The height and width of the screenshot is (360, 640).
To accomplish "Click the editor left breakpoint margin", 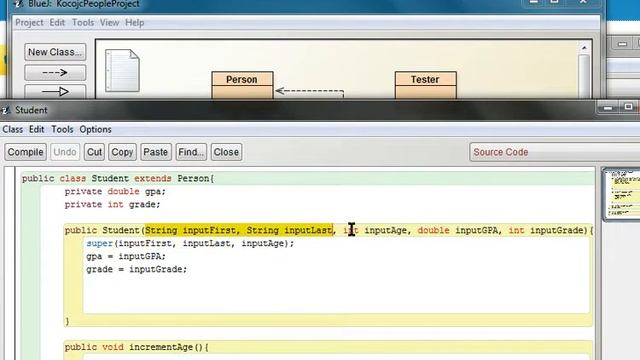I will pyautogui.click(x=10, y=263).
